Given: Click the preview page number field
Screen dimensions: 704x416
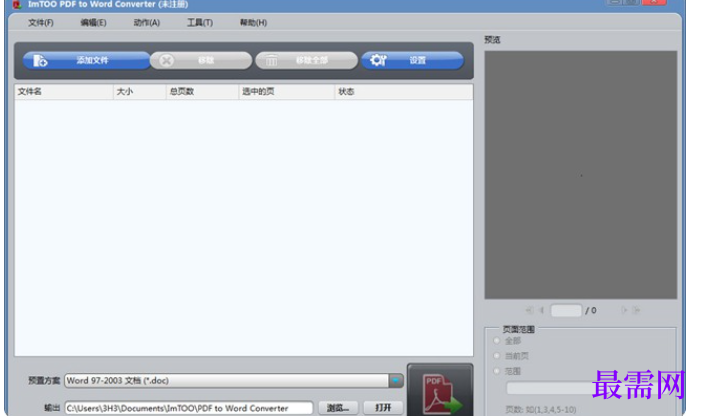Looking at the screenshot, I should click(566, 310).
